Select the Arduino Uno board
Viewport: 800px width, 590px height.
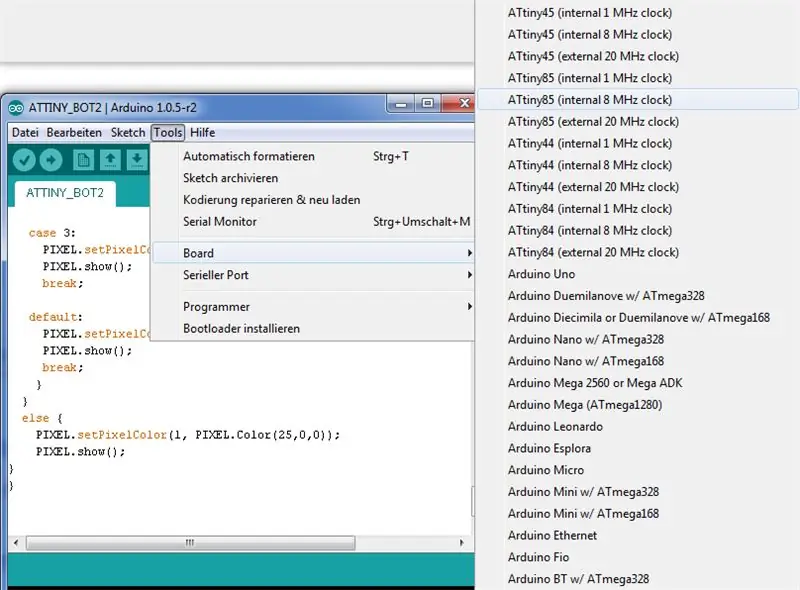pos(638,274)
